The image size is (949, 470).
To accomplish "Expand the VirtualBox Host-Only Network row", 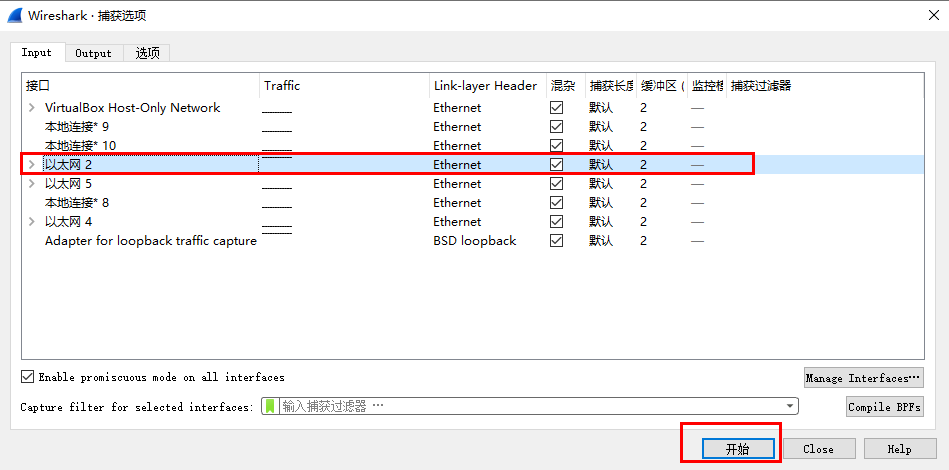I will 32,108.
